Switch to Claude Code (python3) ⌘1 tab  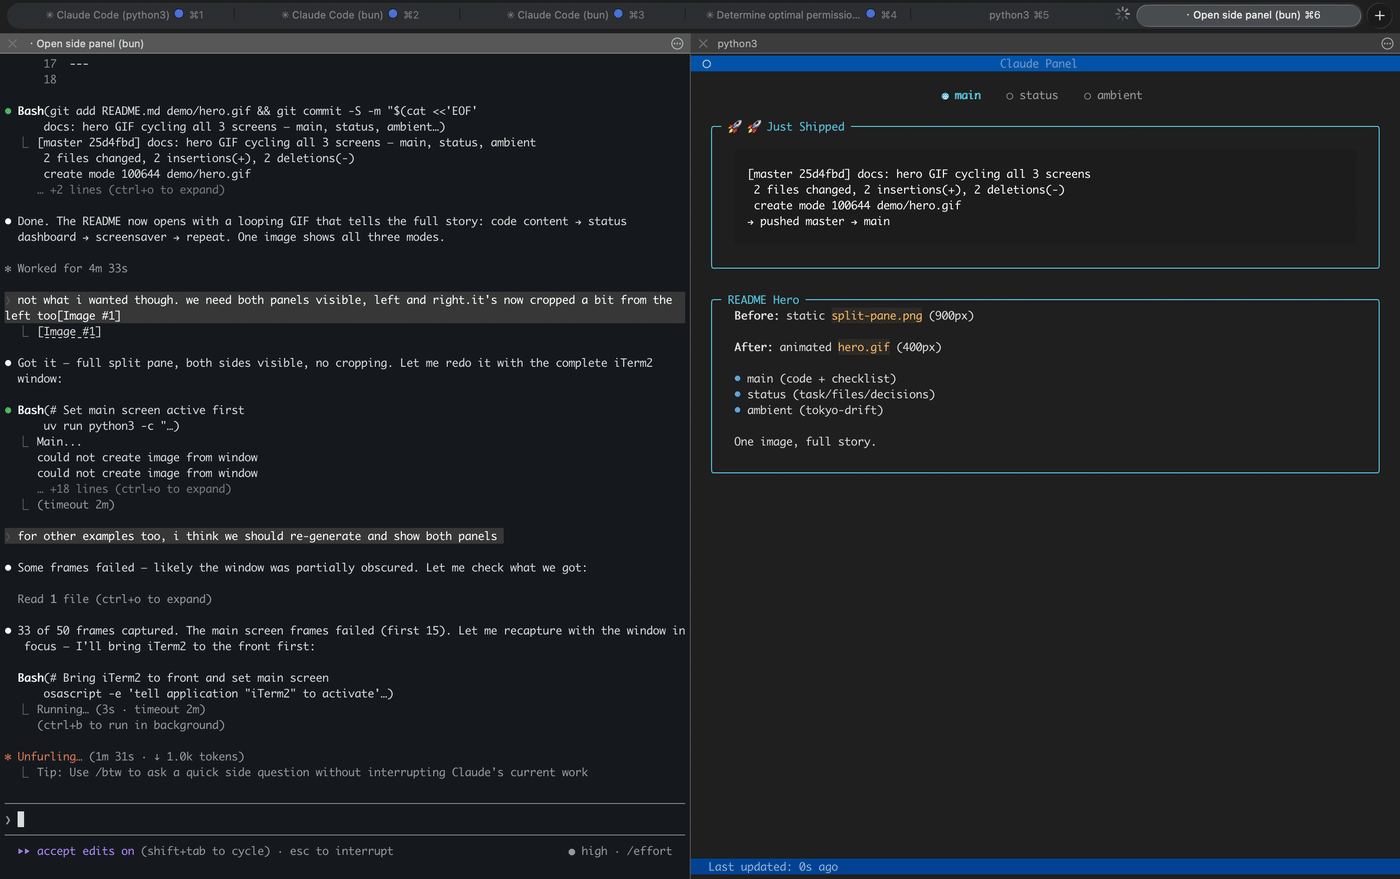124,15
